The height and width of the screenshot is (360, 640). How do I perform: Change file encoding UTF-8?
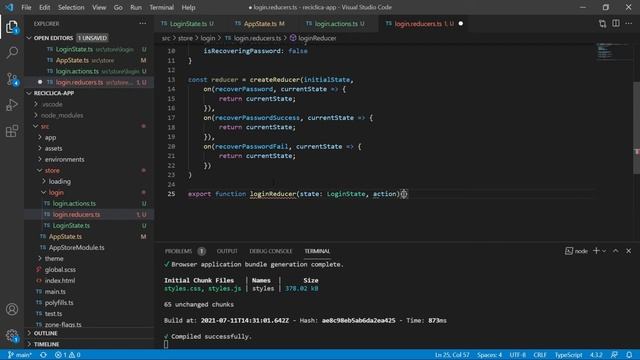point(518,355)
